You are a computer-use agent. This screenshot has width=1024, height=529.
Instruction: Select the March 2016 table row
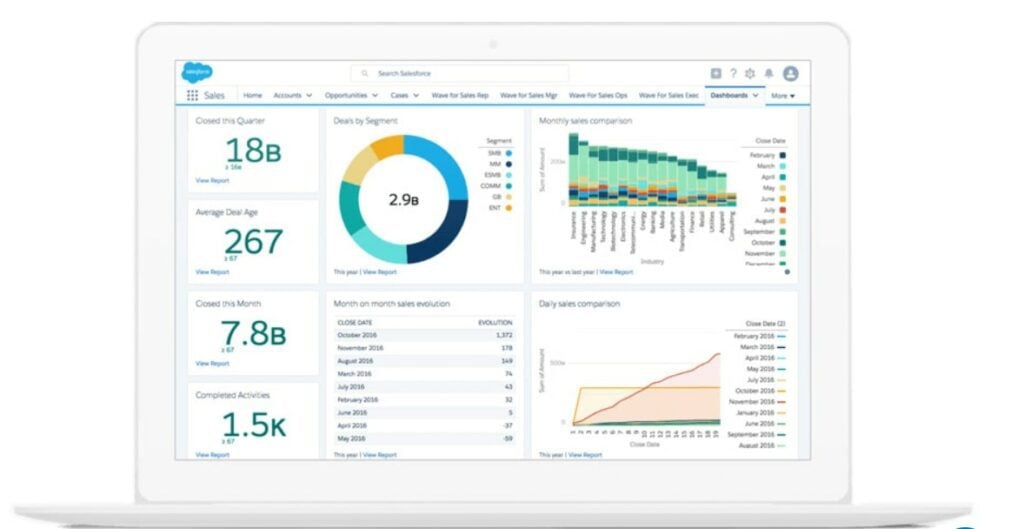424,374
